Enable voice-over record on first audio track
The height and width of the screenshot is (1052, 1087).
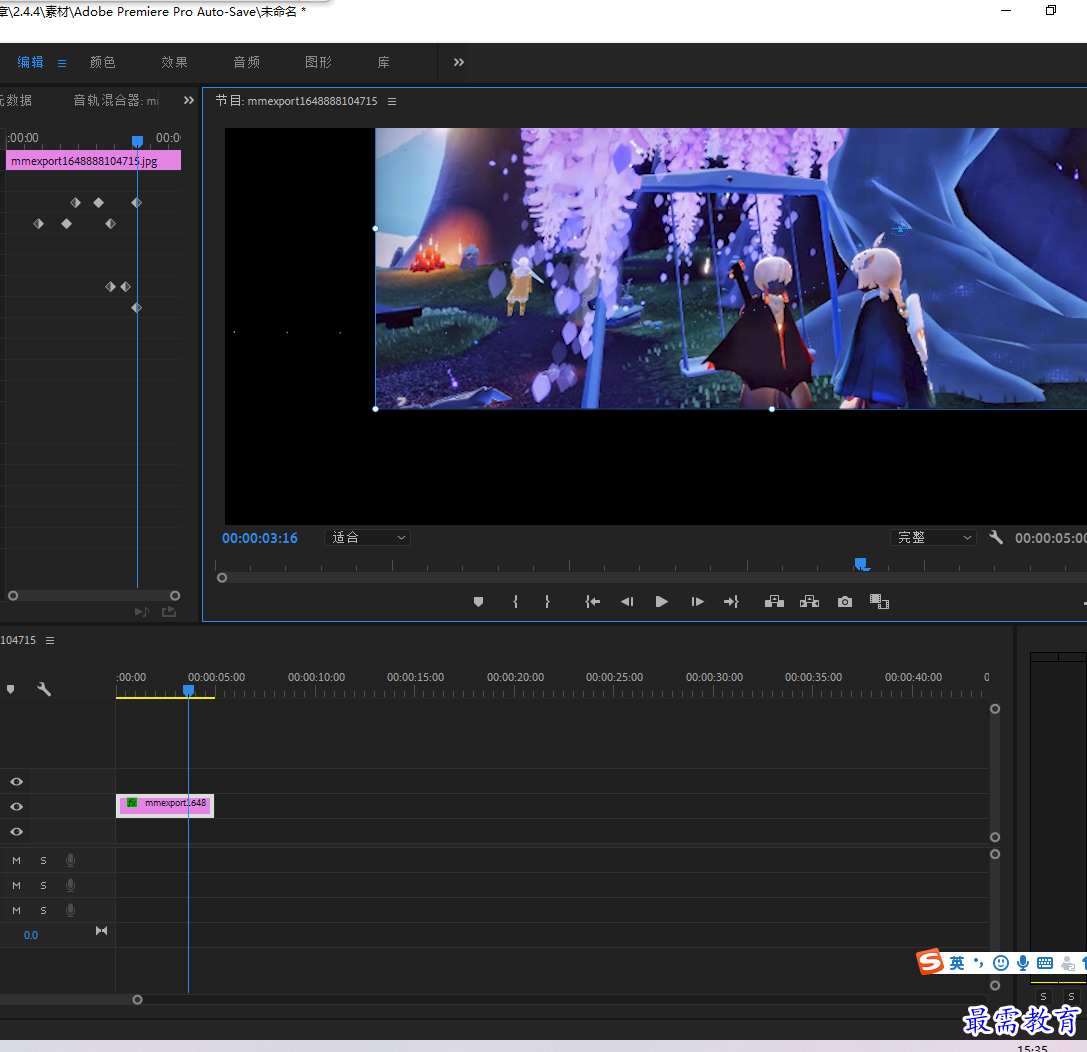pos(70,860)
